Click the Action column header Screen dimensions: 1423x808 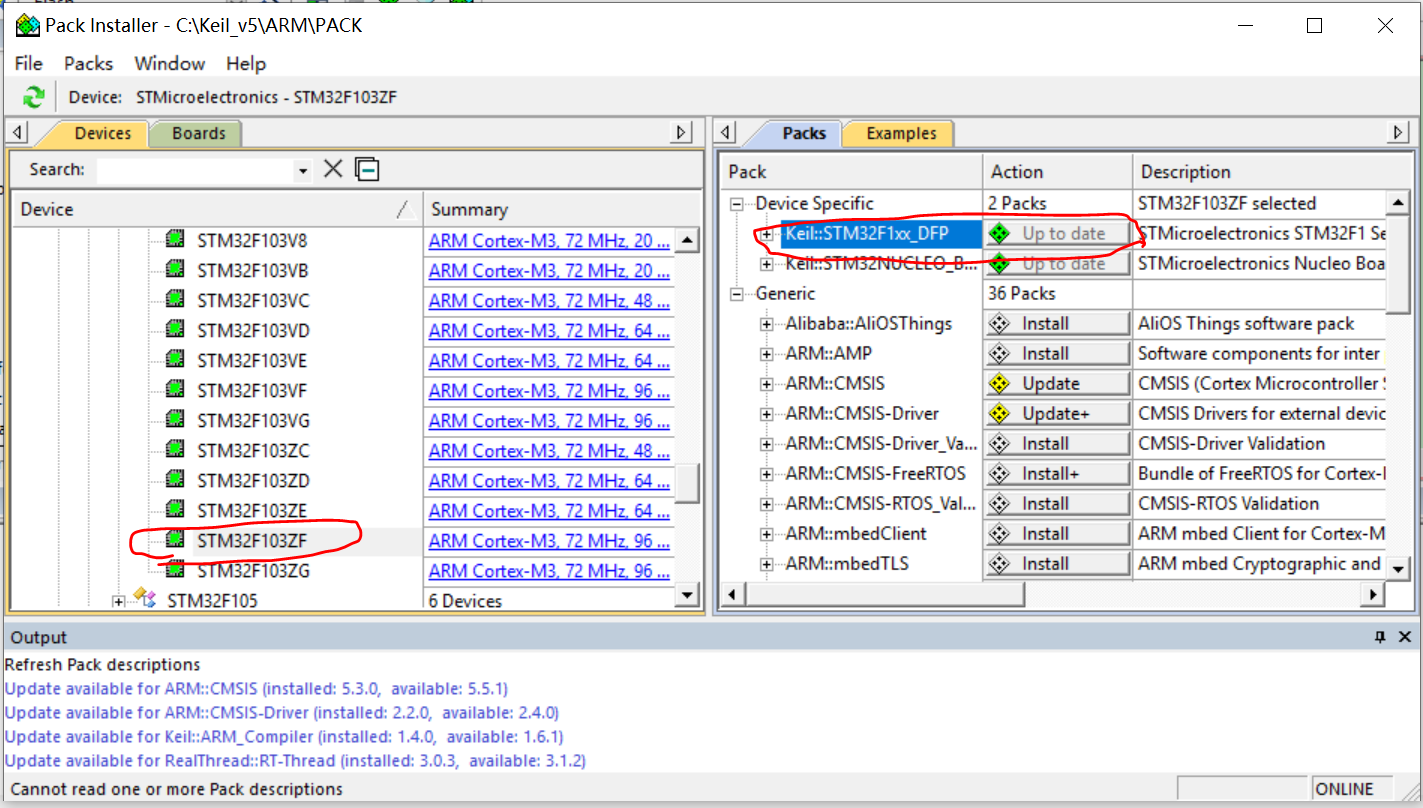pos(1057,172)
